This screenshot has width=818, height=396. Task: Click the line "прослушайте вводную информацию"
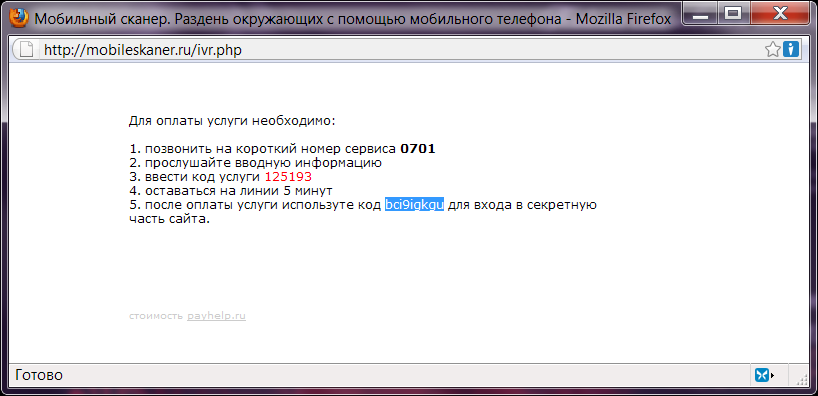click(263, 163)
